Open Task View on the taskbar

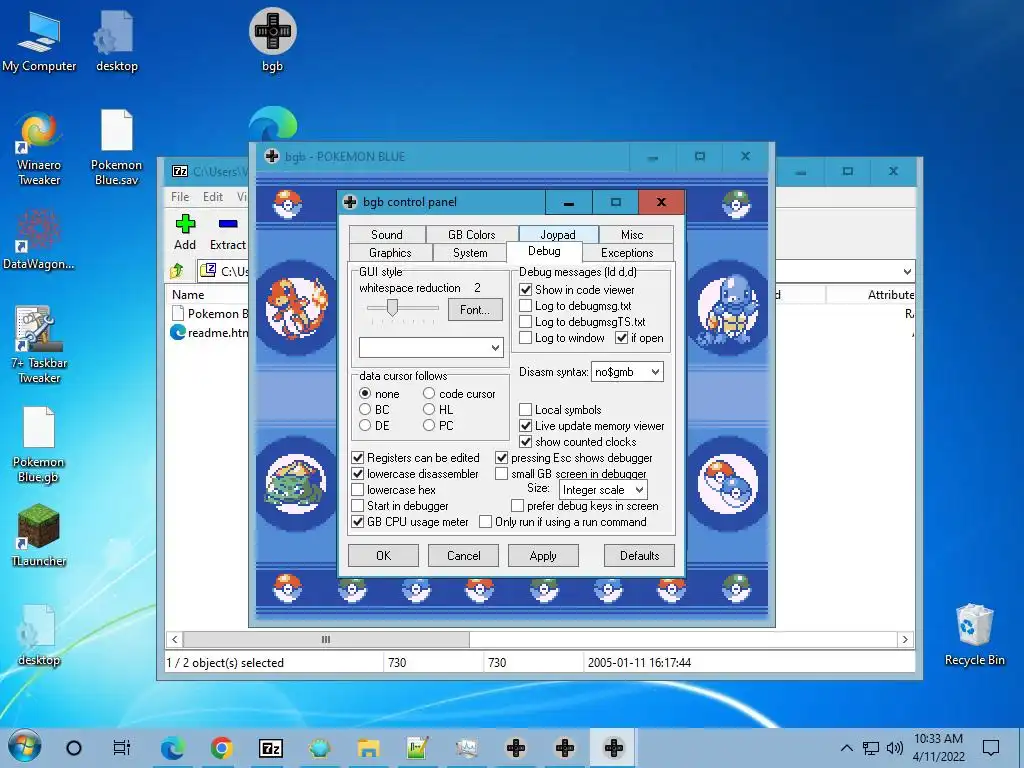click(x=122, y=748)
